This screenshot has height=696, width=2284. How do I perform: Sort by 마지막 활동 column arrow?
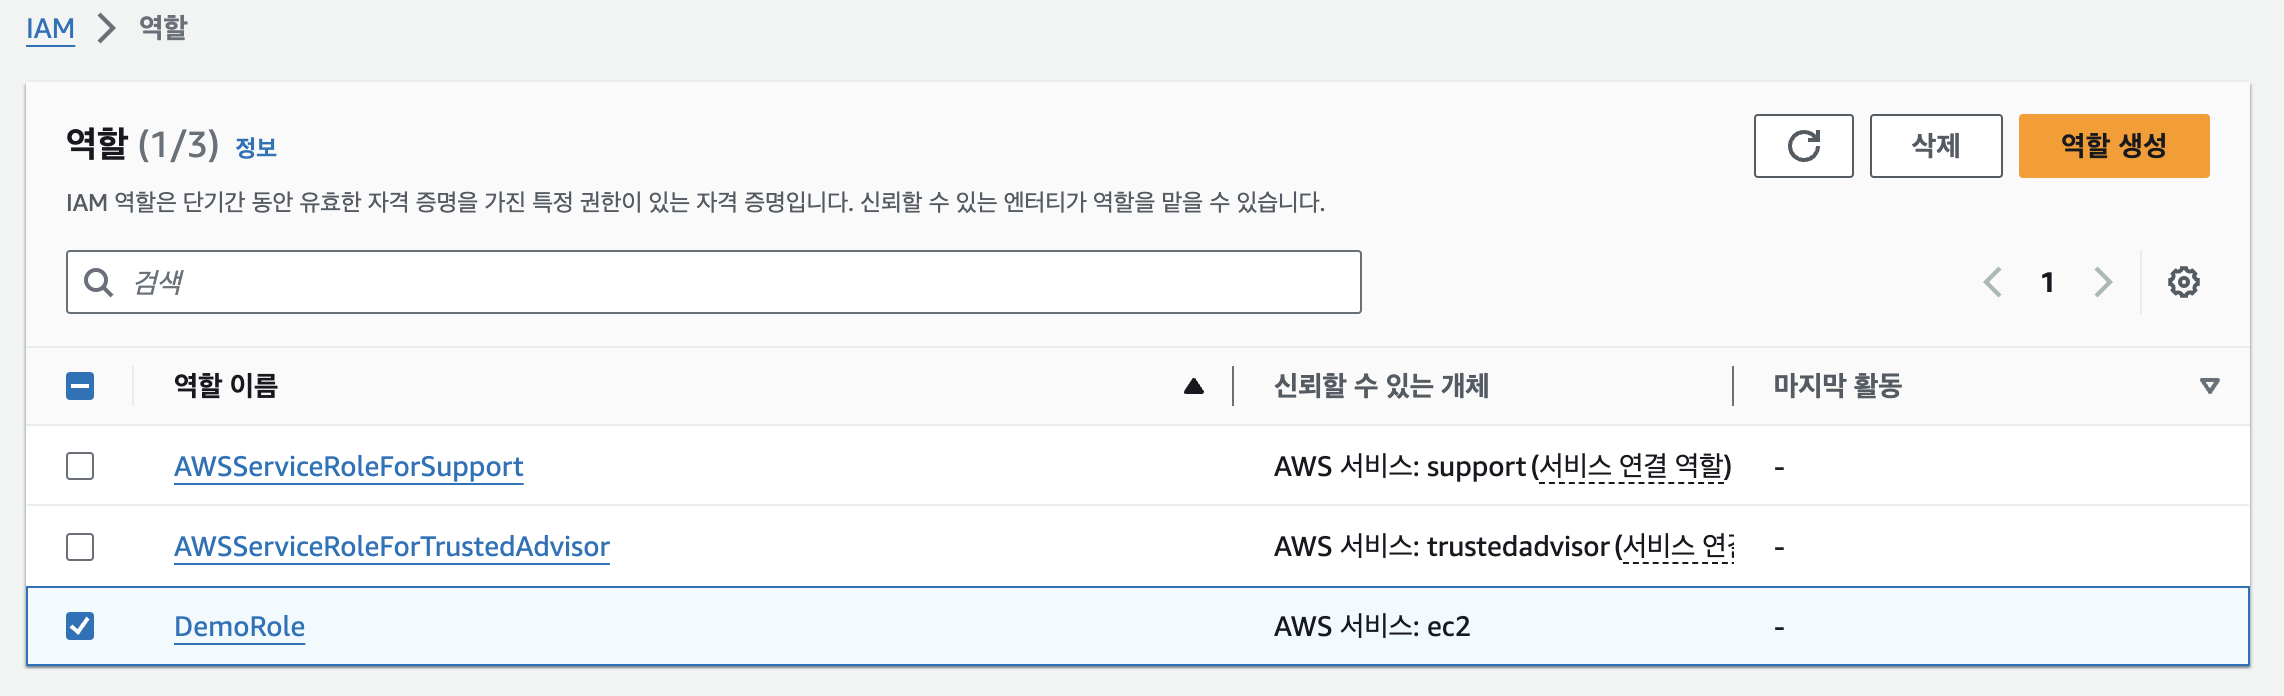click(x=2209, y=386)
